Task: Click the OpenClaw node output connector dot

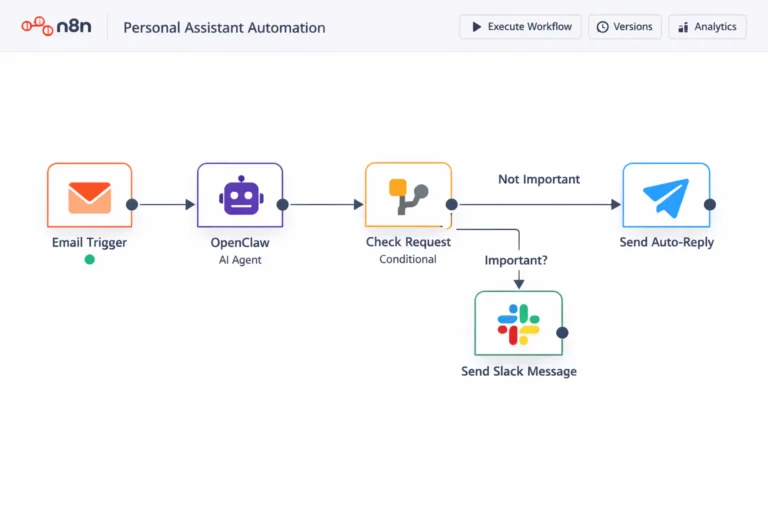Action: coord(283,204)
